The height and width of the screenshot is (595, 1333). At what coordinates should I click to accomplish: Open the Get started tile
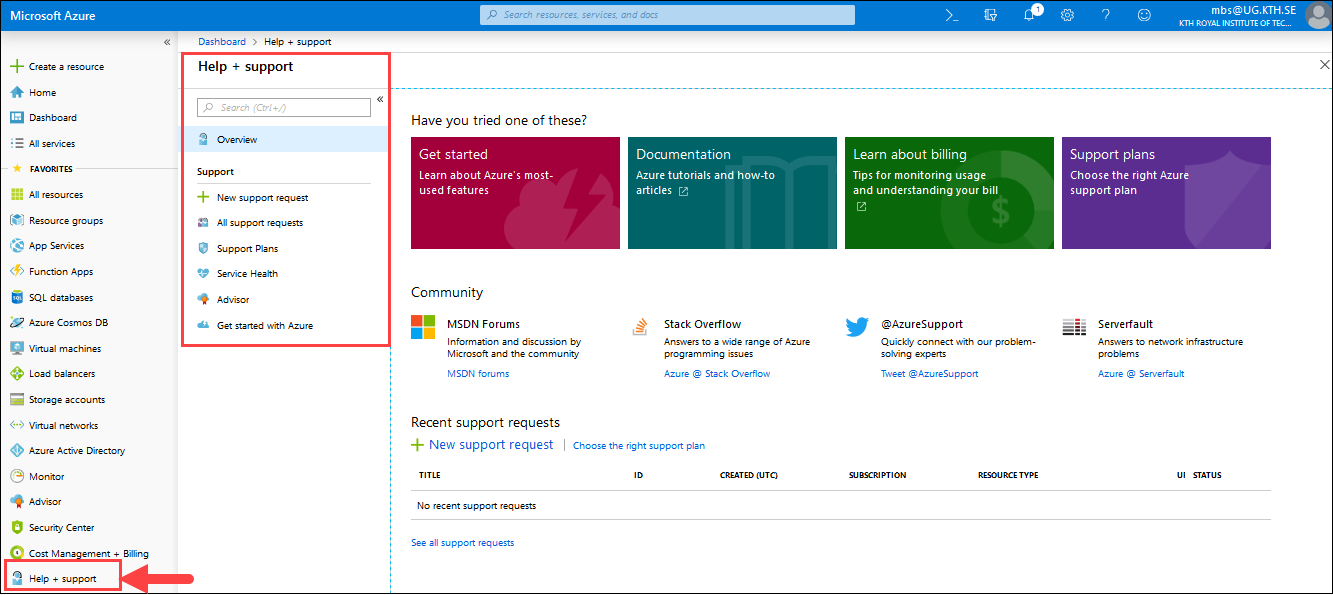click(515, 193)
